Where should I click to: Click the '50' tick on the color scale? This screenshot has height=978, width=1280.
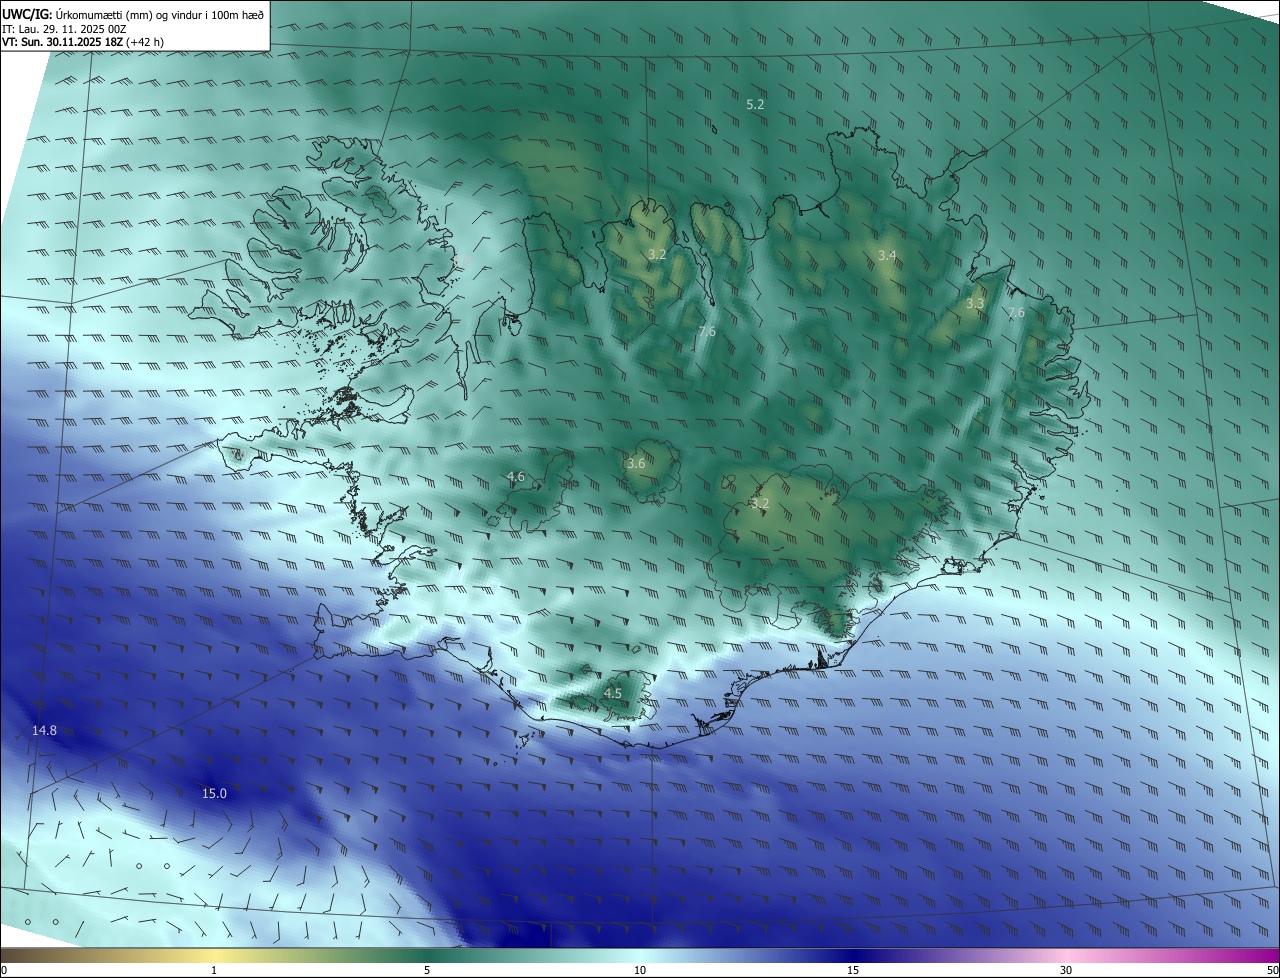pos(1272,970)
